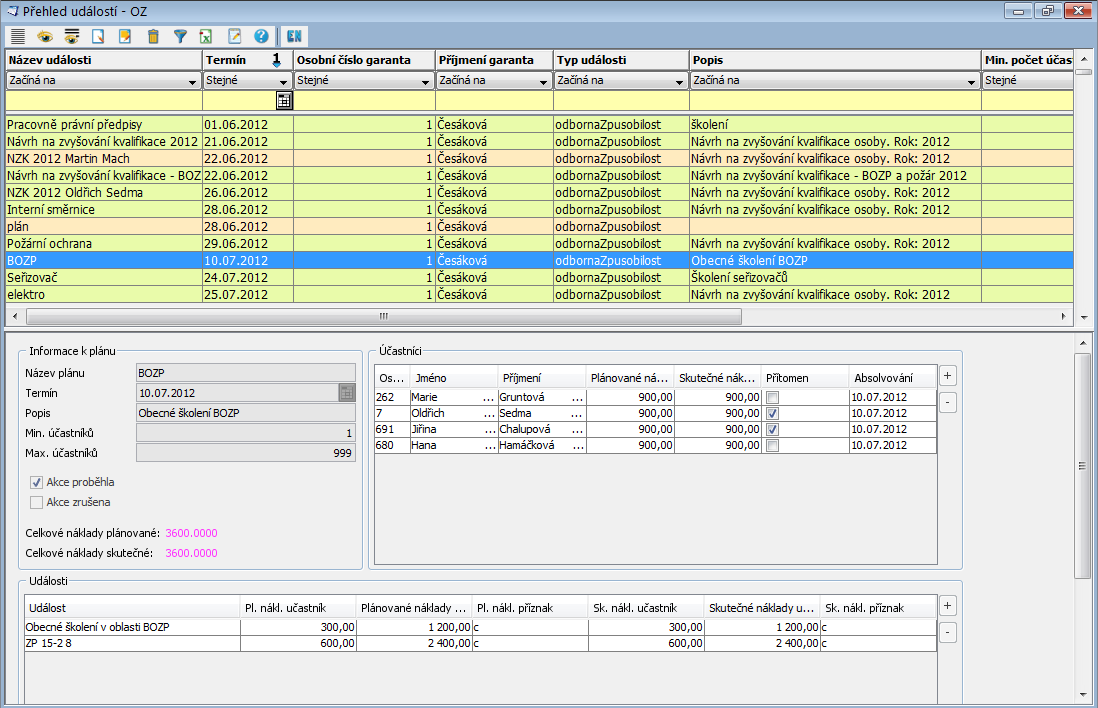Viewport: 1098px width, 708px height.
Task: Click the list lines icon in toolbar
Action: (18, 36)
